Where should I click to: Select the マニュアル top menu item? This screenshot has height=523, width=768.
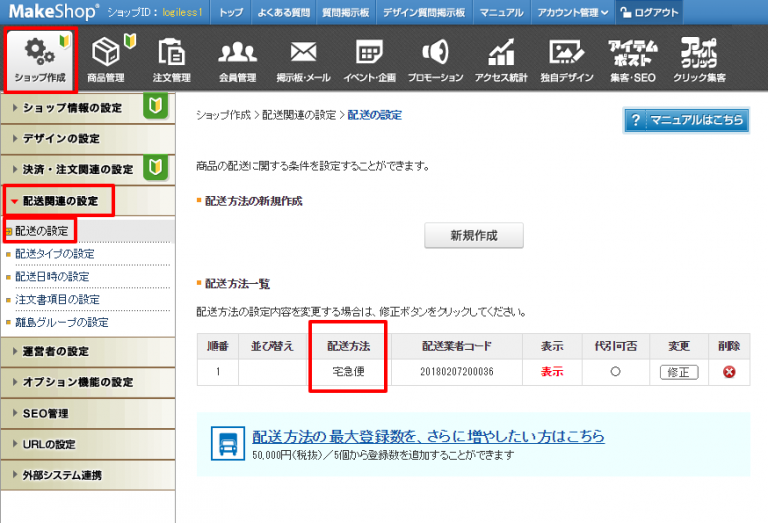pyautogui.click(x=500, y=13)
